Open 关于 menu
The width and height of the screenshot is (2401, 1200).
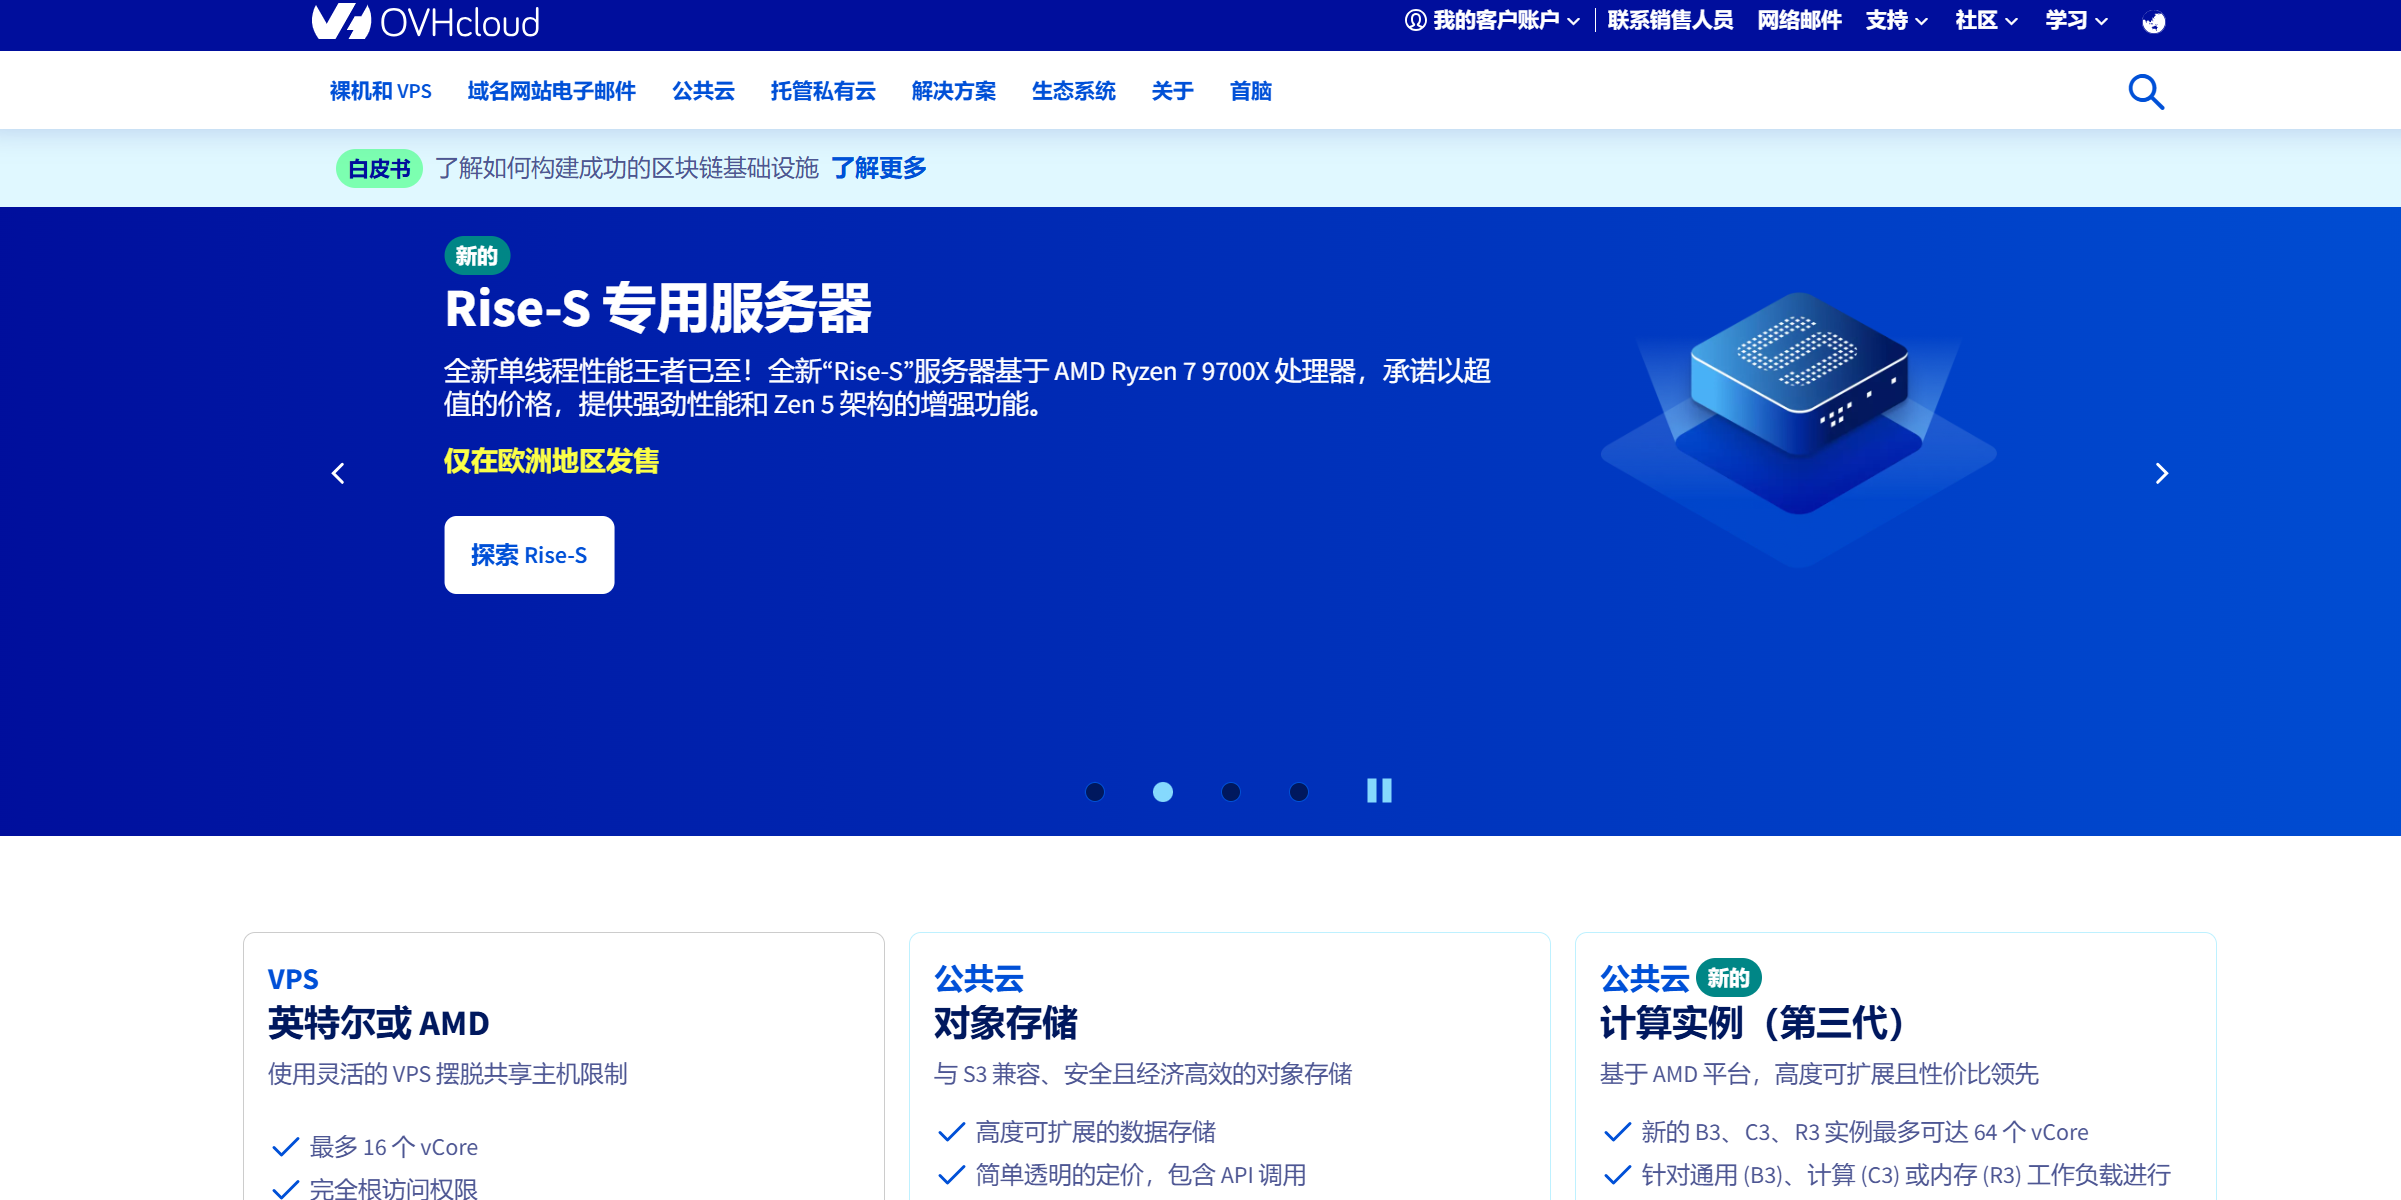(1172, 91)
